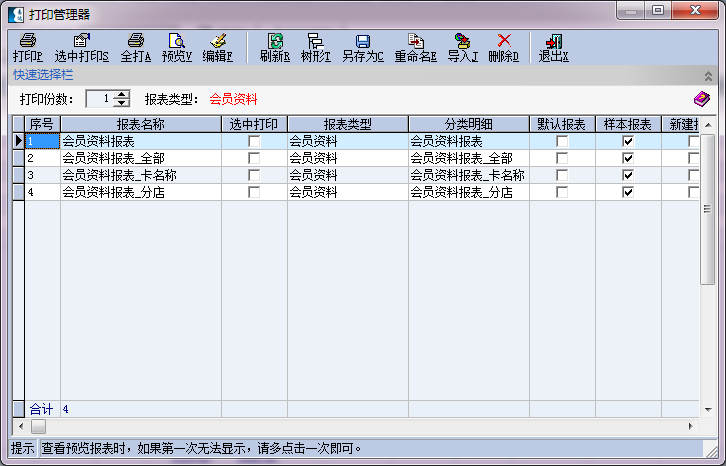Image resolution: width=726 pixels, height=466 pixels.
Task: Click the 重命名 (Rename) toolbar icon
Action: (415, 47)
